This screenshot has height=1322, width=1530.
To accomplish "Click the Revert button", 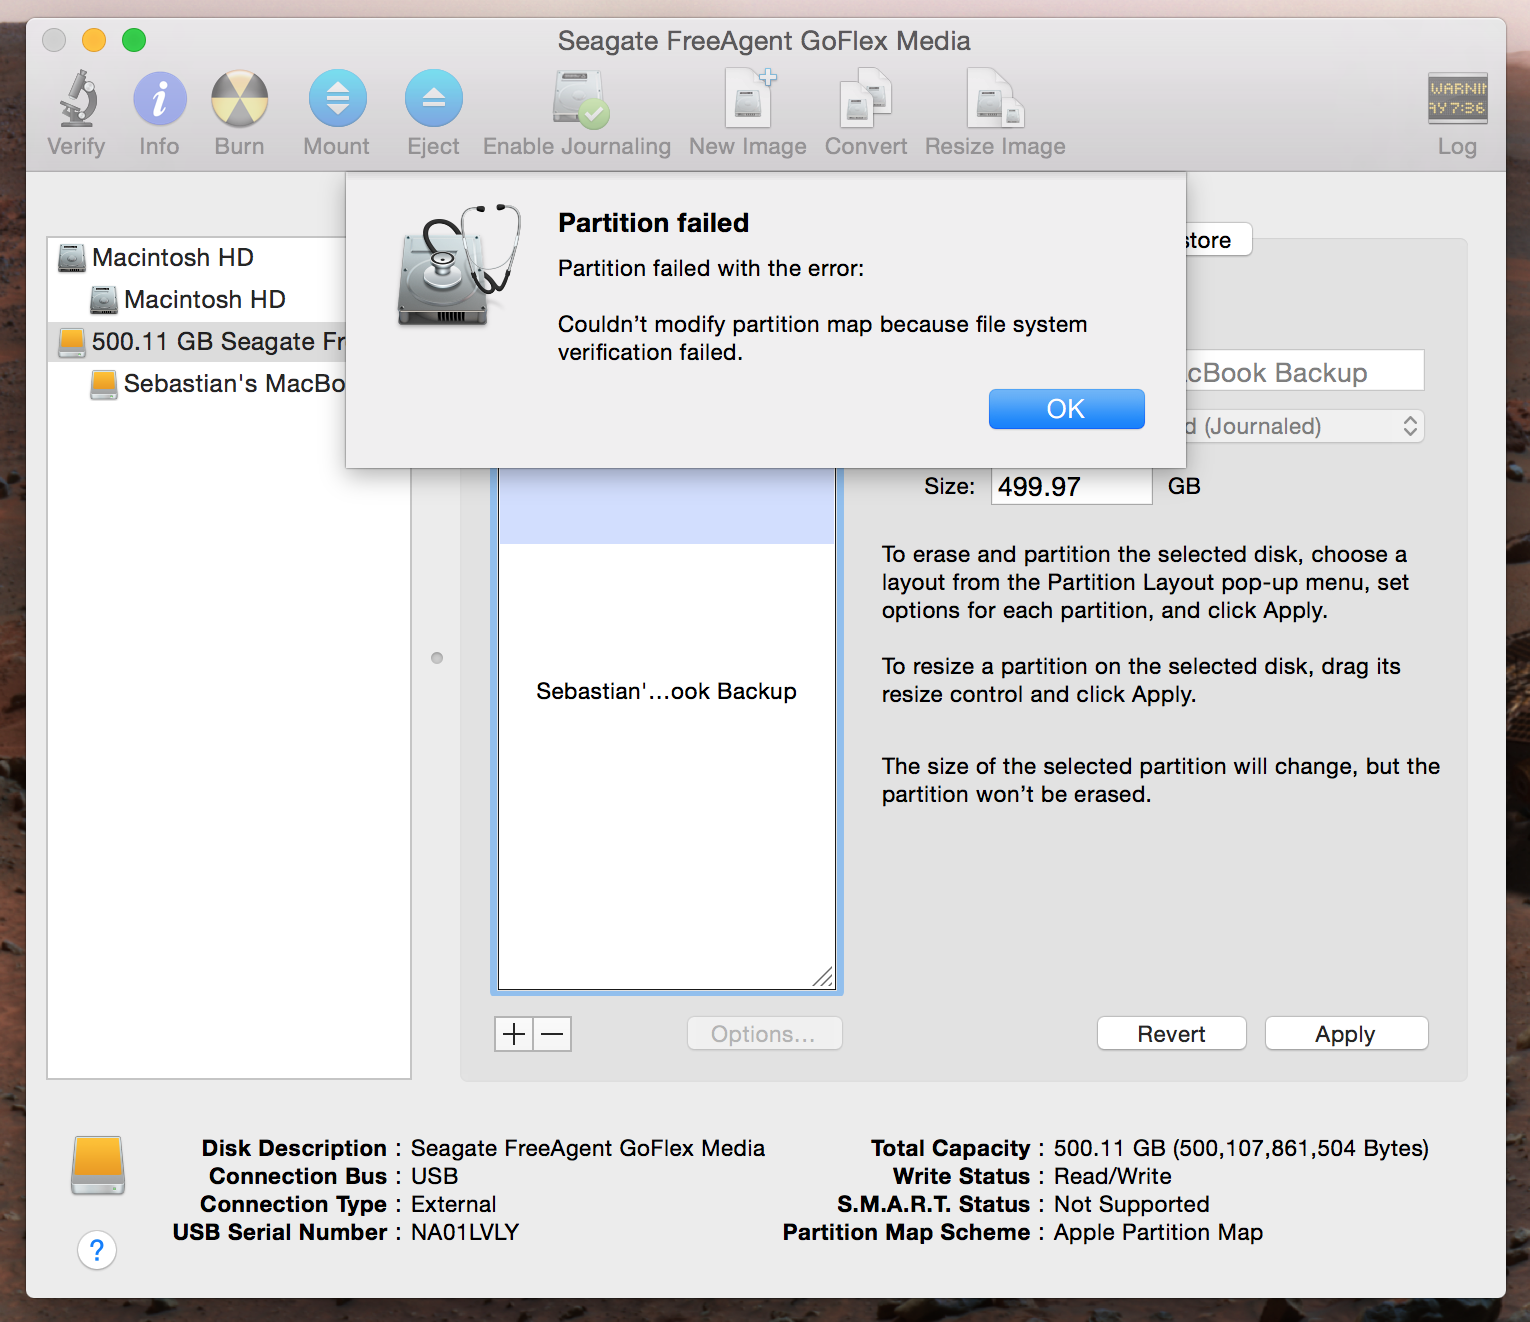I will click(1172, 1034).
